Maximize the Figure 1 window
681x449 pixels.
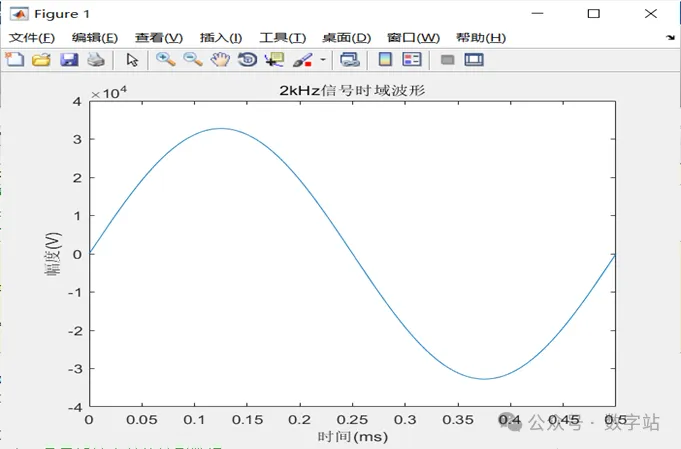click(594, 13)
